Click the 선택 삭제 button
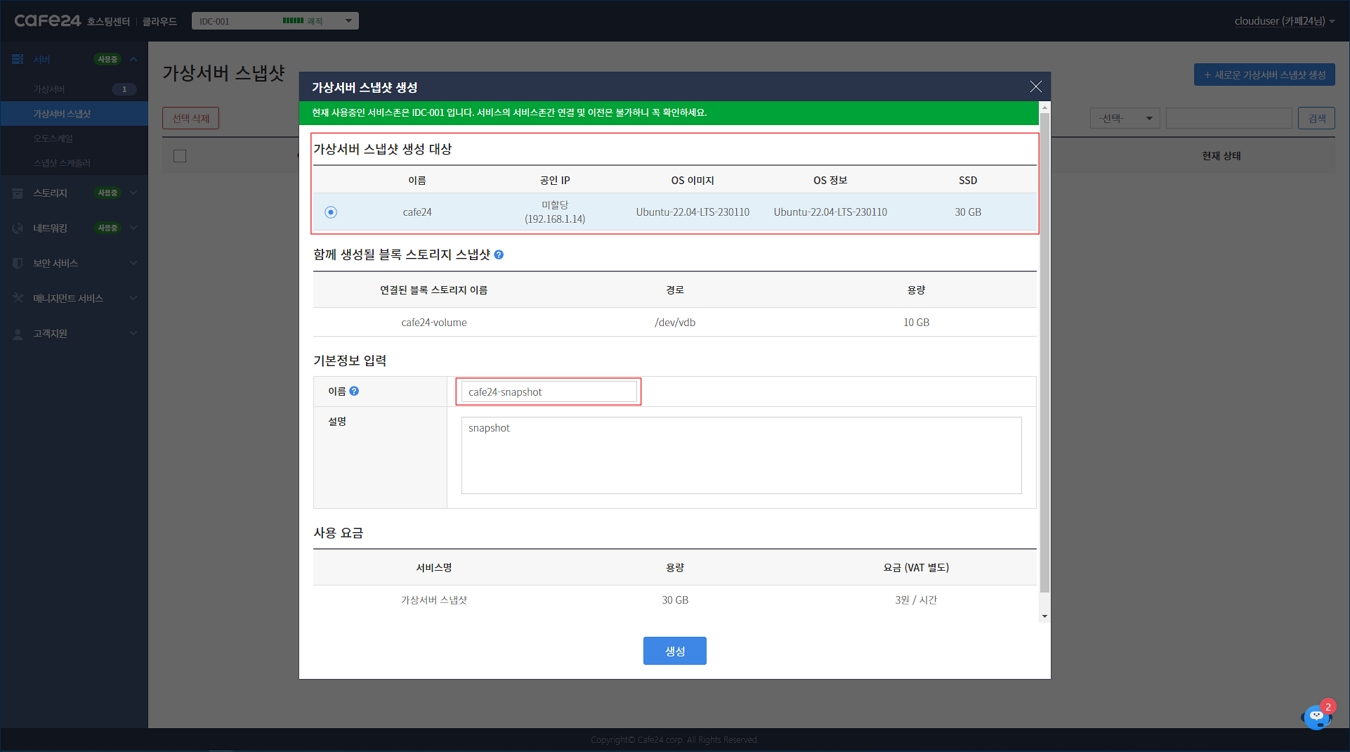The height and width of the screenshot is (752, 1350). (x=190, y=118)
